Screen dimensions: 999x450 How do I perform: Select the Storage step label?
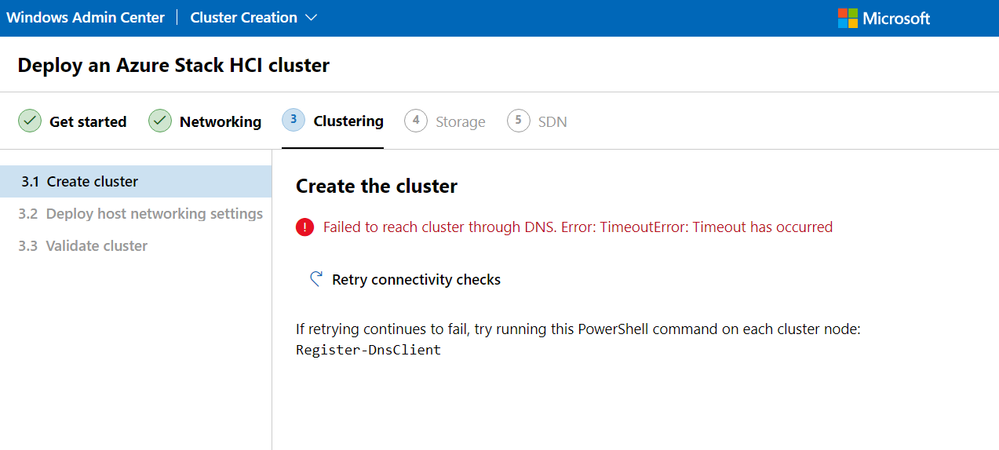461,122
